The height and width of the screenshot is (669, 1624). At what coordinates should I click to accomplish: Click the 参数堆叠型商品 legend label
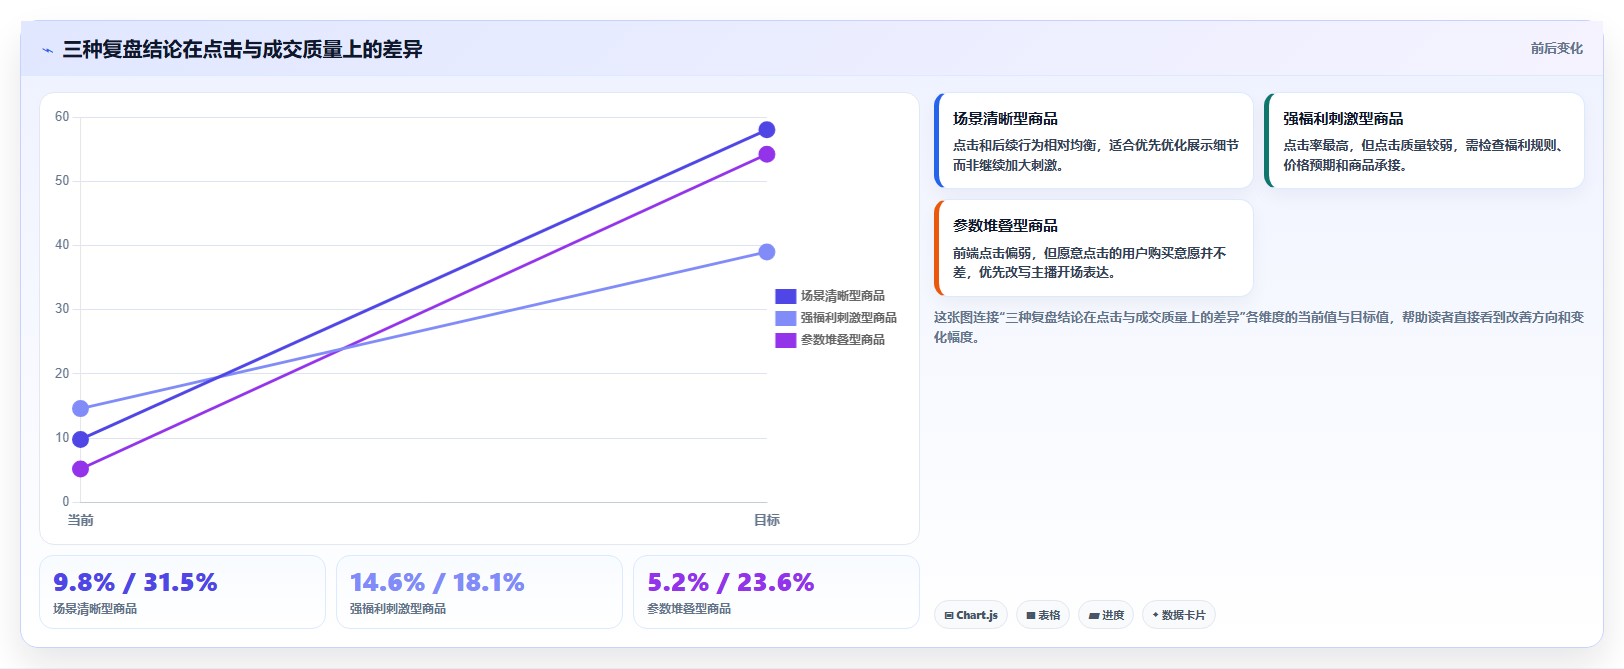842,340
